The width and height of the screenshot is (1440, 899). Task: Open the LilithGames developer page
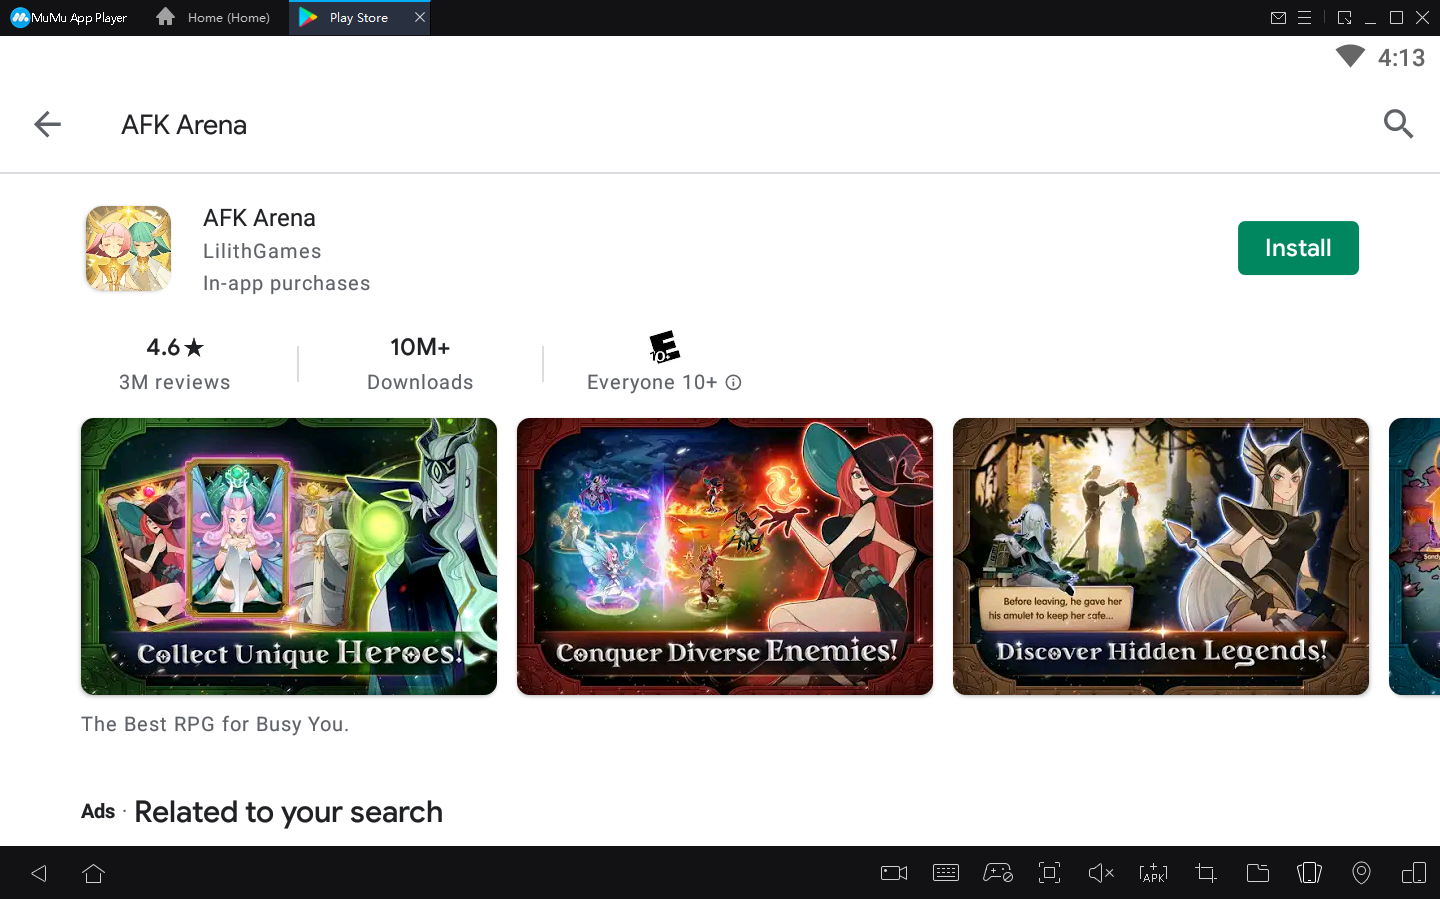[262, 251]
